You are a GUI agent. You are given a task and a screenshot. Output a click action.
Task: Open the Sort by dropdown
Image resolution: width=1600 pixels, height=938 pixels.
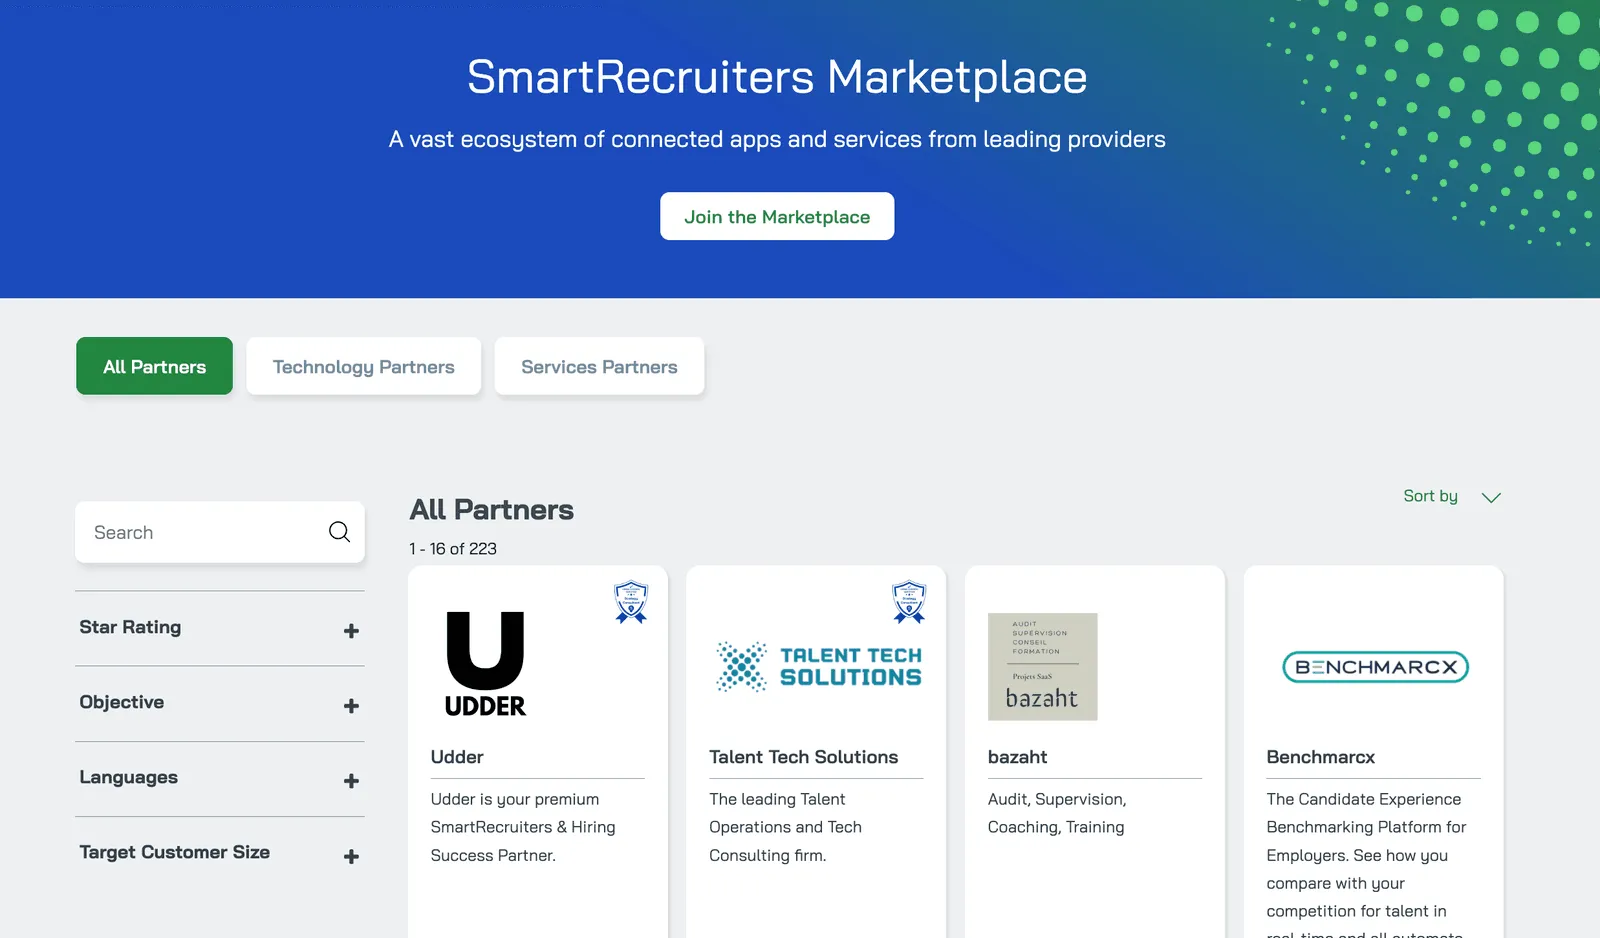click(x=1452, y=496)
